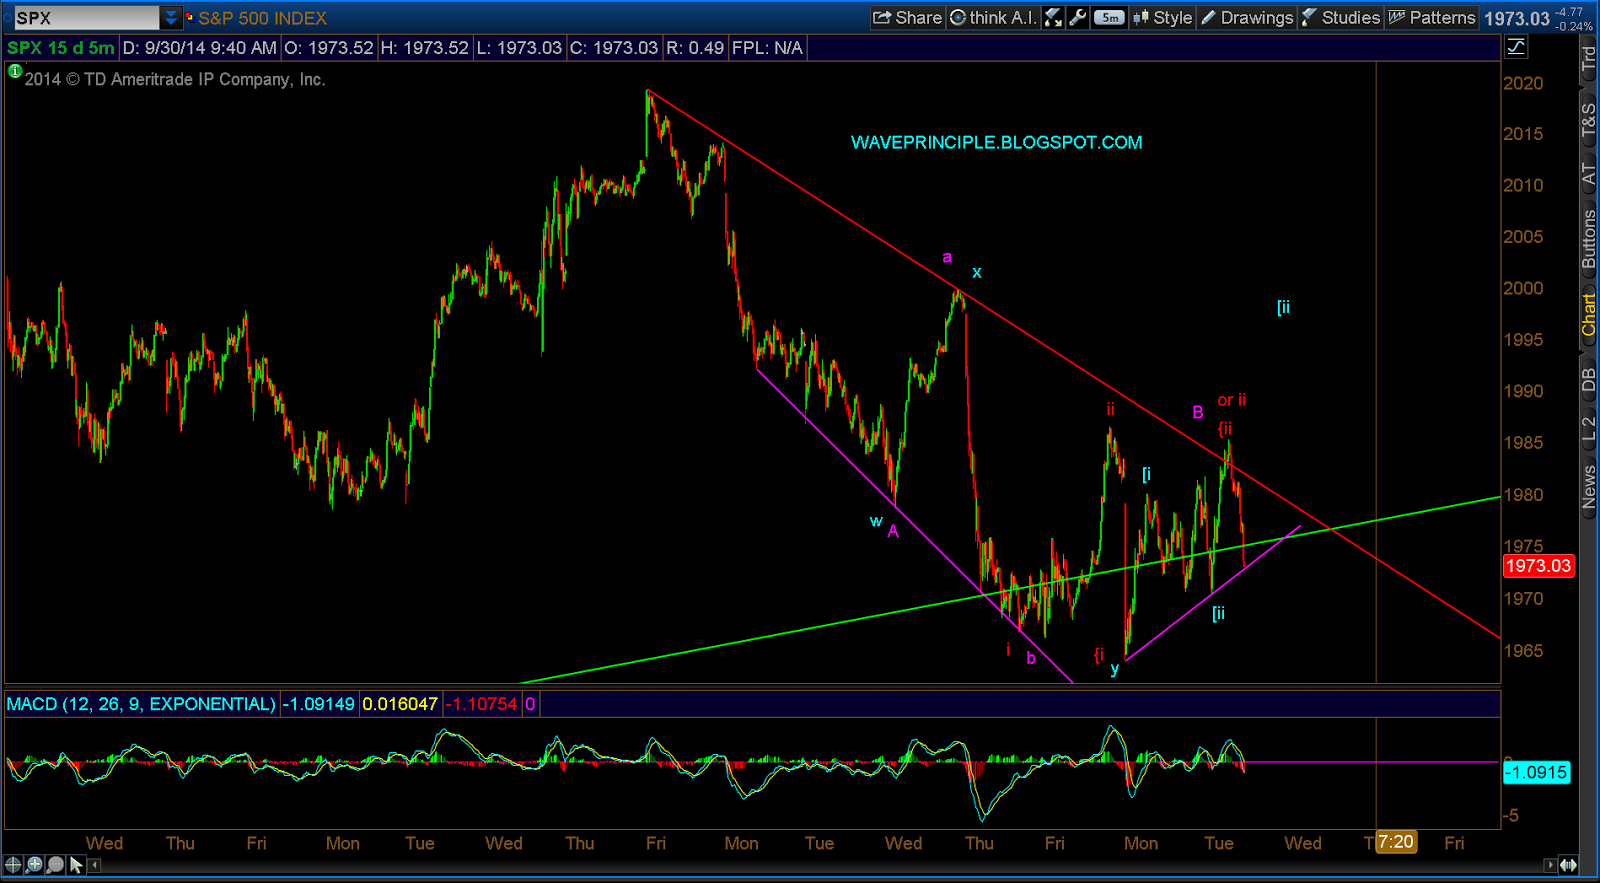Click the scroll-right arrow on time axis
The image size is (1600, 883).
[1550, 865]
